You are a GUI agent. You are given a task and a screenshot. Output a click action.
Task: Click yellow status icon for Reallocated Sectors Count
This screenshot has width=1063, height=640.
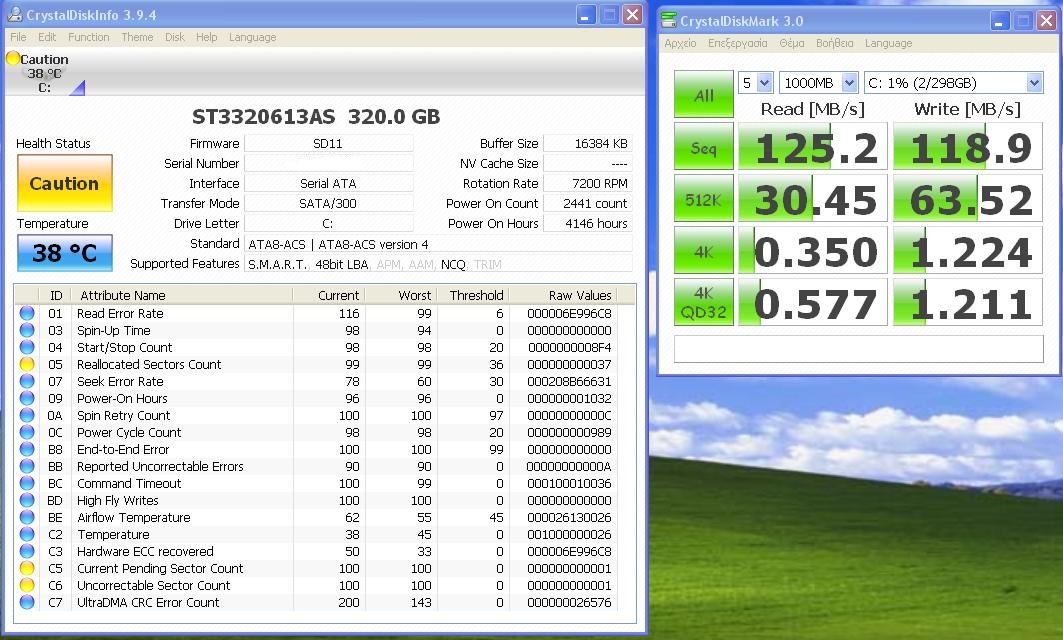tap(27, 365)
